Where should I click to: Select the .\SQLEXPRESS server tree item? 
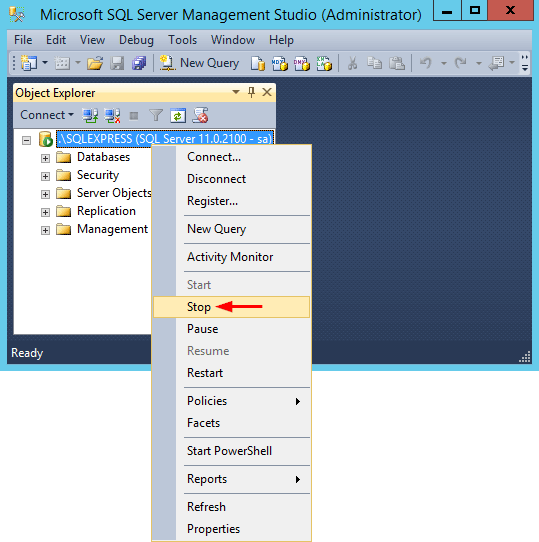click(165, 139)
